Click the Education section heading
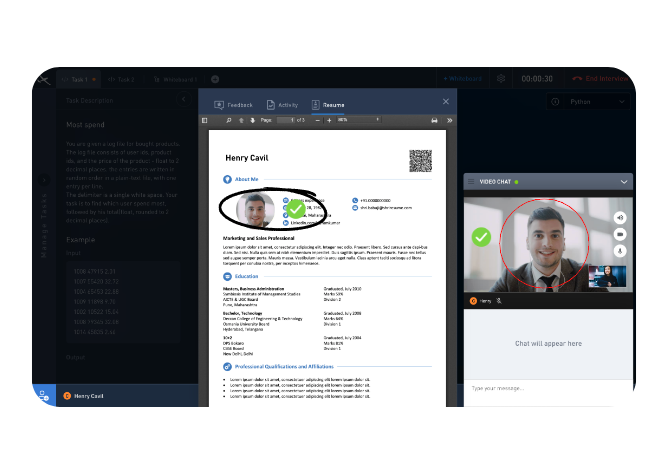Image resolution: width=668 pixels, height=474 pixels. [246, 276]
